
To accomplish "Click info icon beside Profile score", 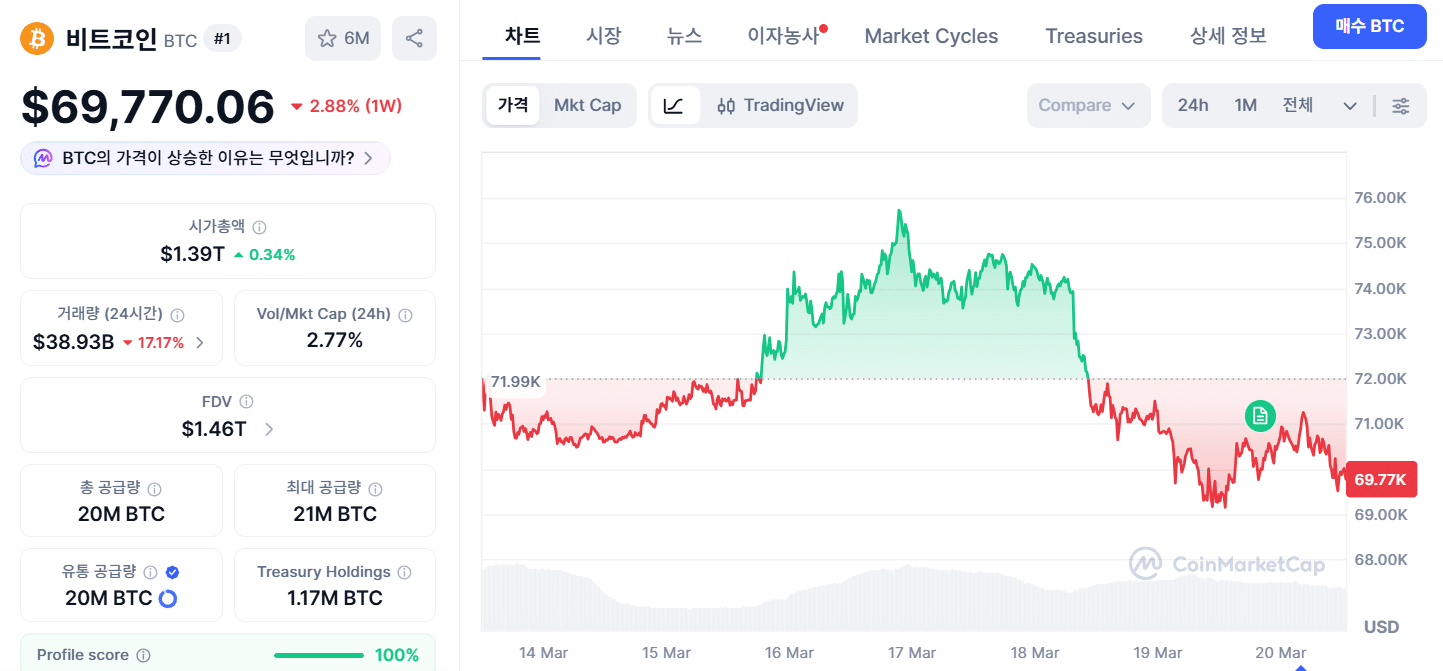I will click(x=143, y=656).
